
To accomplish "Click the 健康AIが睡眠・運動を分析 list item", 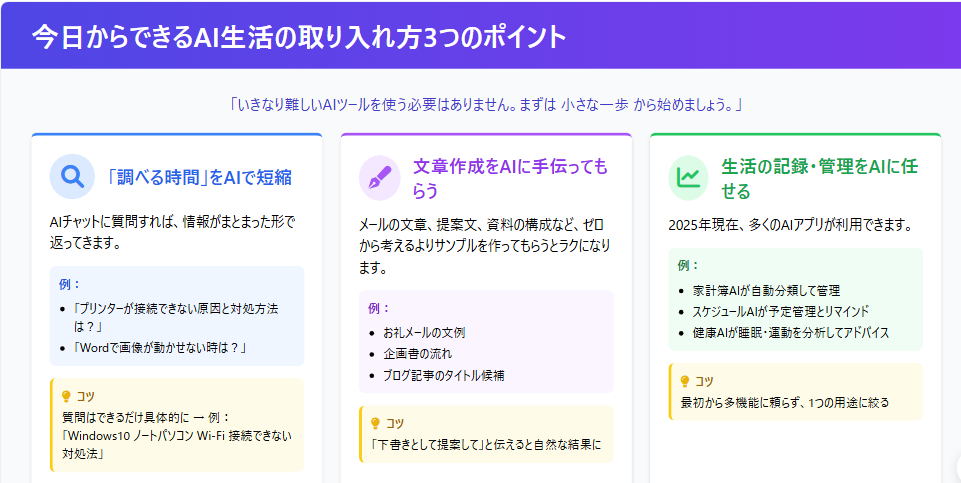I will 789,332.
